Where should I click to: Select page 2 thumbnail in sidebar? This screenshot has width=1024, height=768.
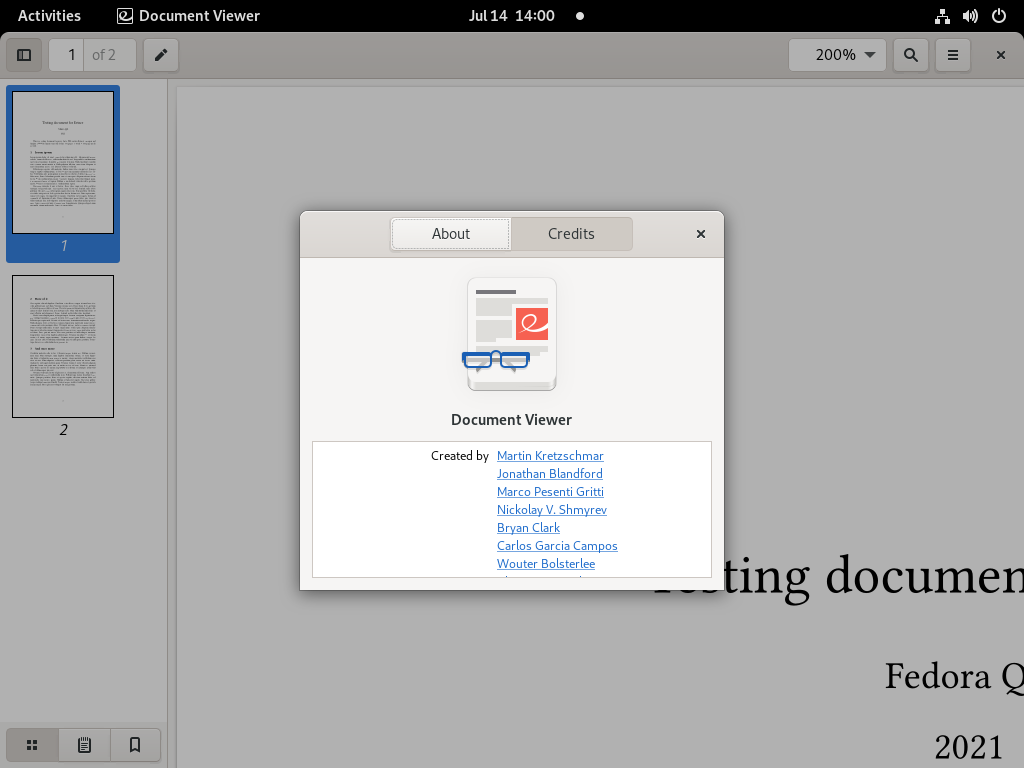tap(63, 346)
